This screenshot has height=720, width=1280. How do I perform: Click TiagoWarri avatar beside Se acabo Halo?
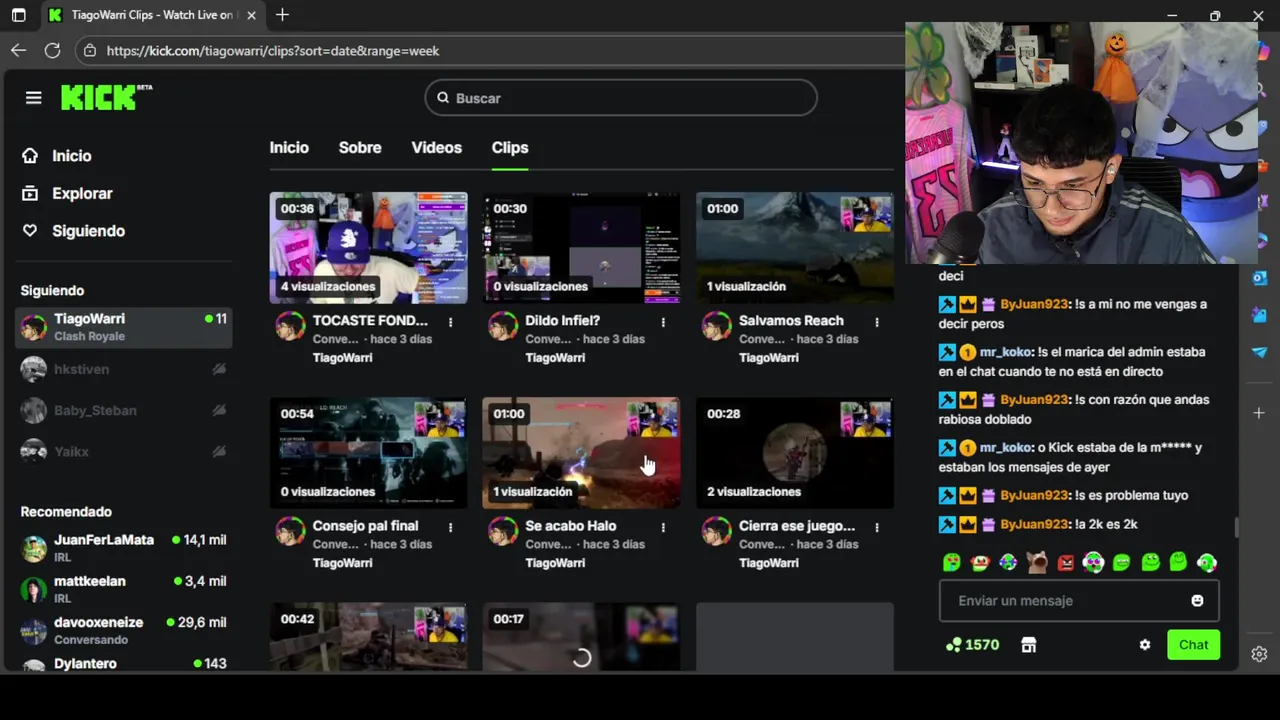(503, 531)
